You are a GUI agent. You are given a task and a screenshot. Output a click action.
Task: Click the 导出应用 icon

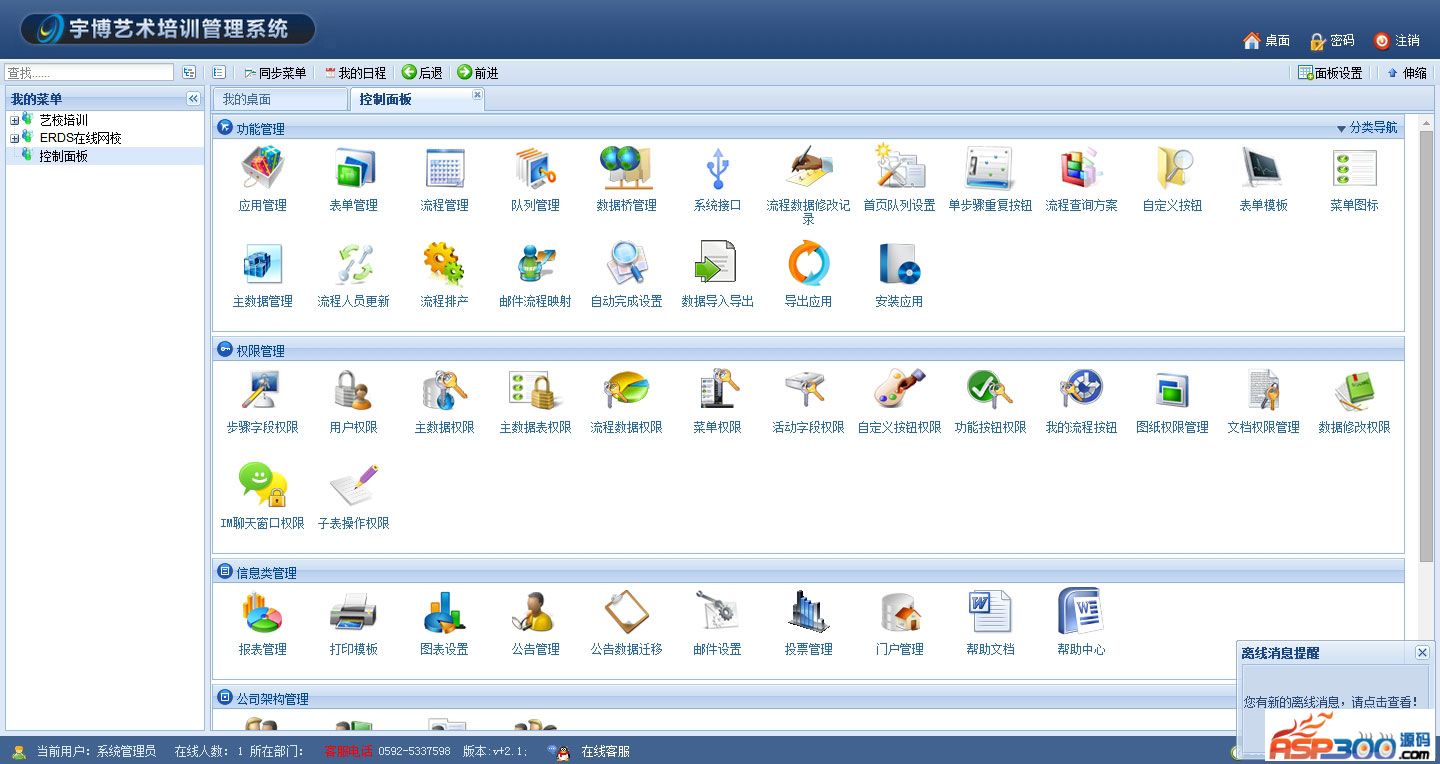coord(809,264)
